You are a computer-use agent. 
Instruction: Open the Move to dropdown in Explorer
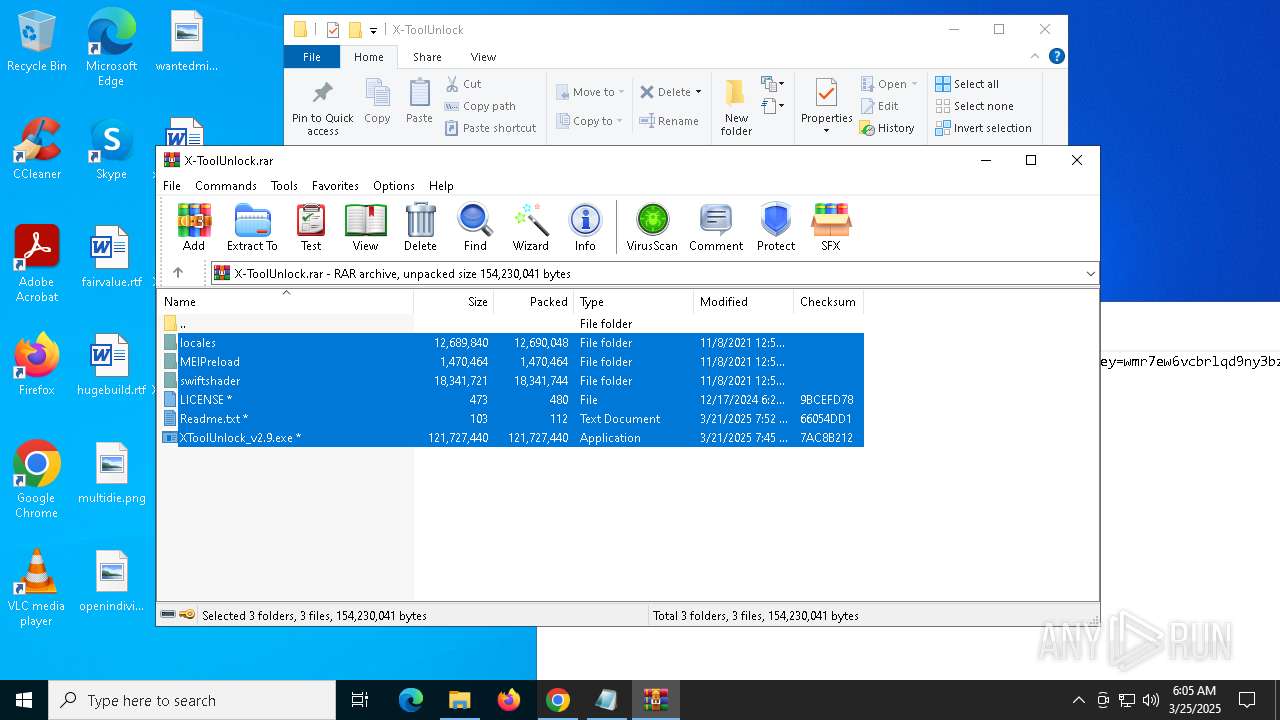click(x=590, y=92)
